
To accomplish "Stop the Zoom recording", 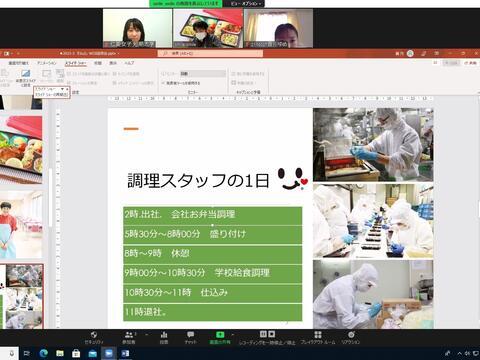I will click(x=272, y=334).
